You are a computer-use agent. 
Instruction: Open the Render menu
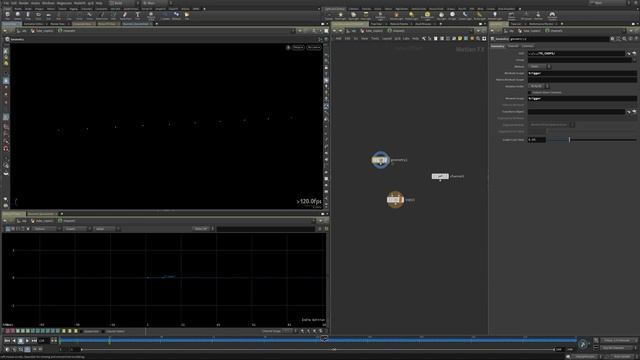pos(24,3)
